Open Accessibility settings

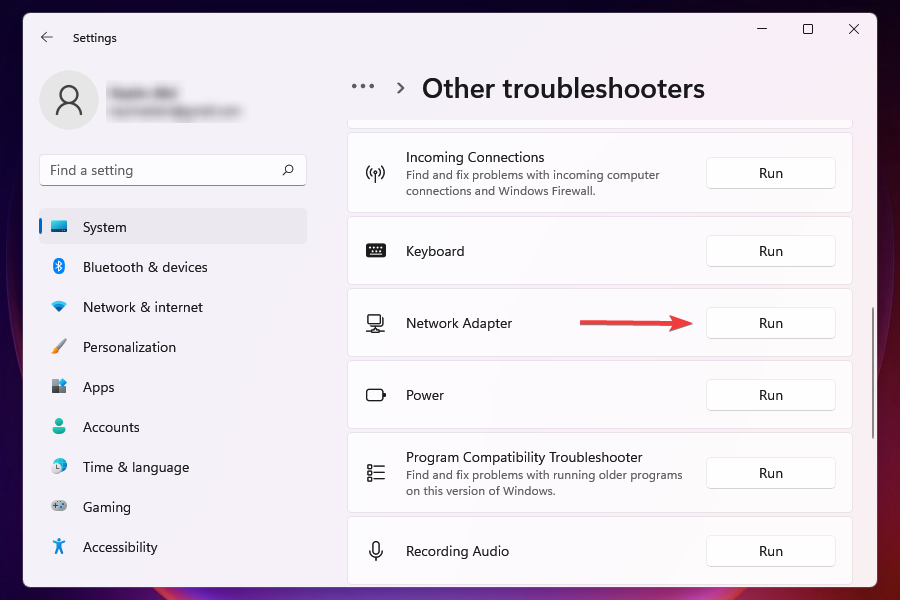[173, 547]
